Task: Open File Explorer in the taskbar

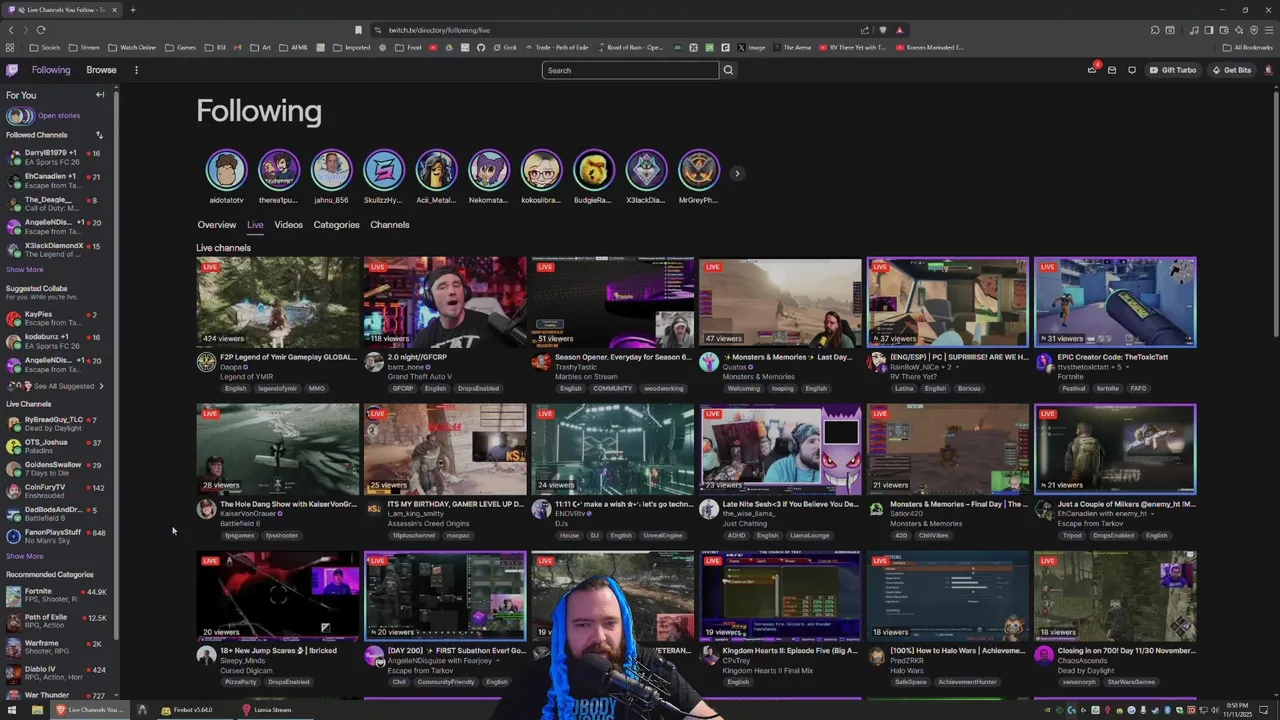Action: [x=37, y=710]
